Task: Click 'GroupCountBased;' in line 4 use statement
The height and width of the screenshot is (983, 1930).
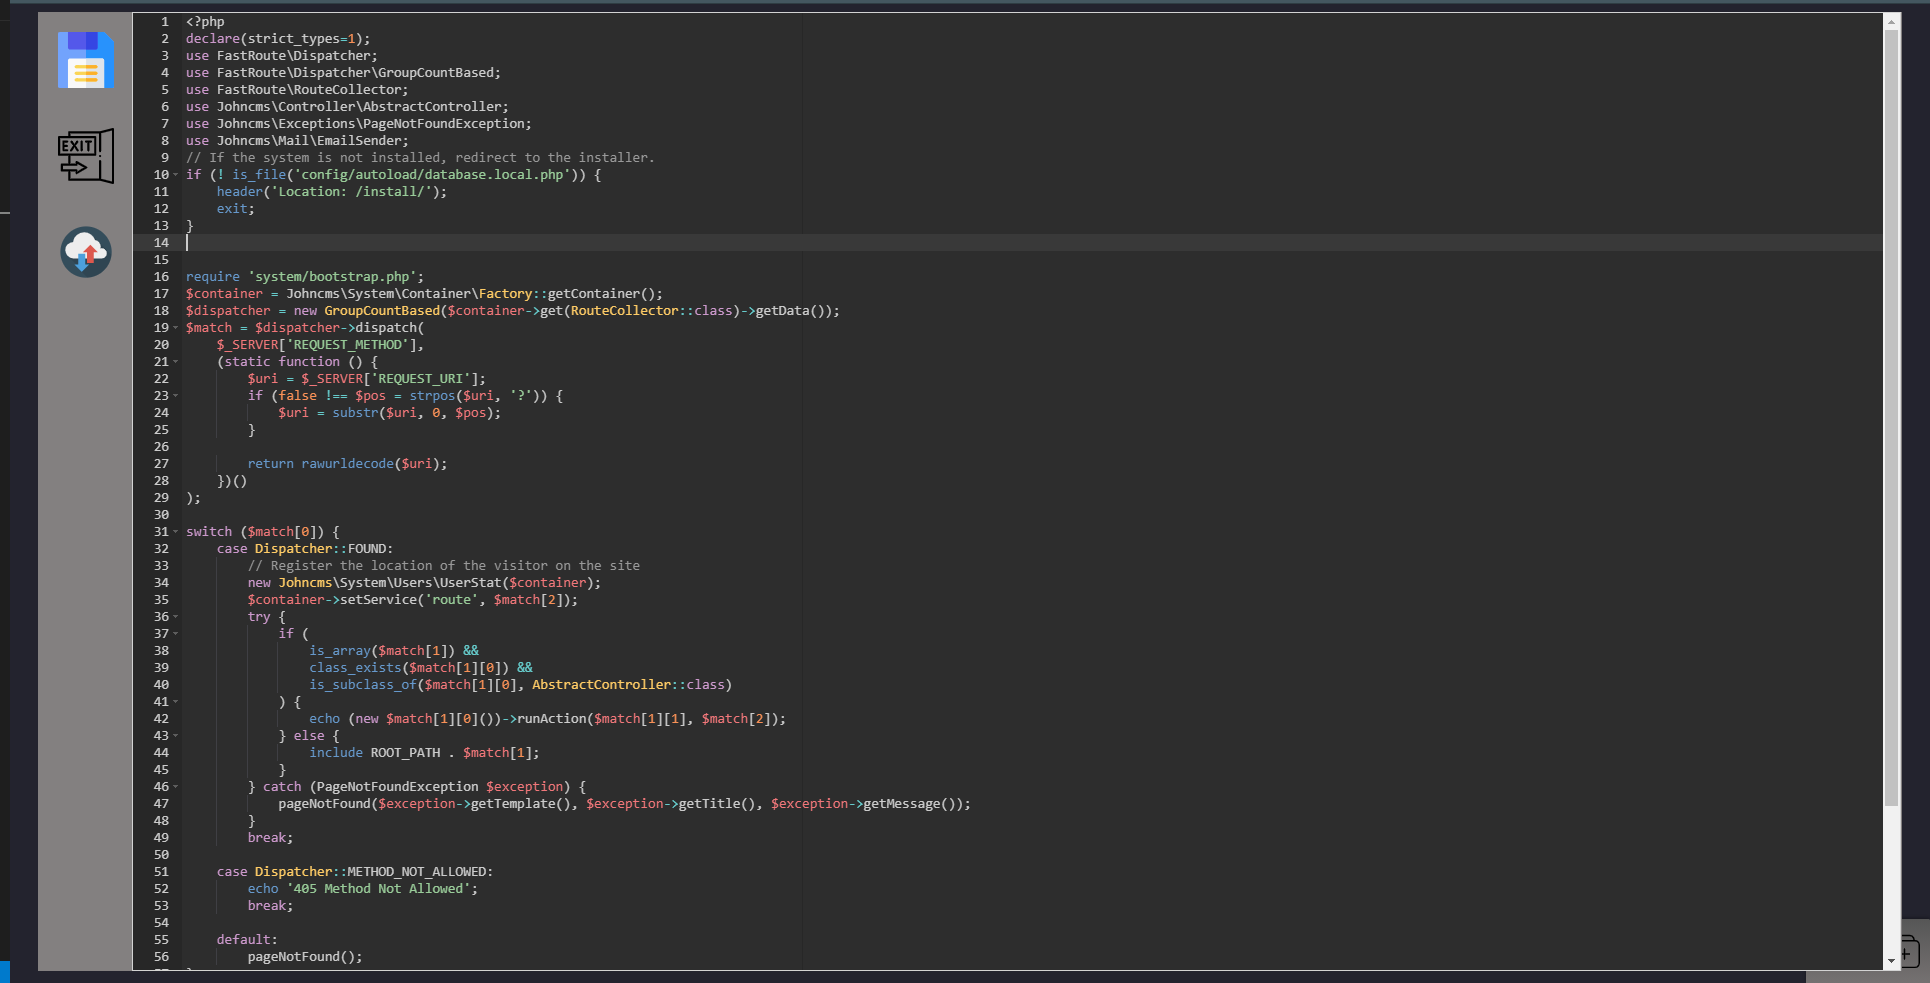Action: coord(440,73)
